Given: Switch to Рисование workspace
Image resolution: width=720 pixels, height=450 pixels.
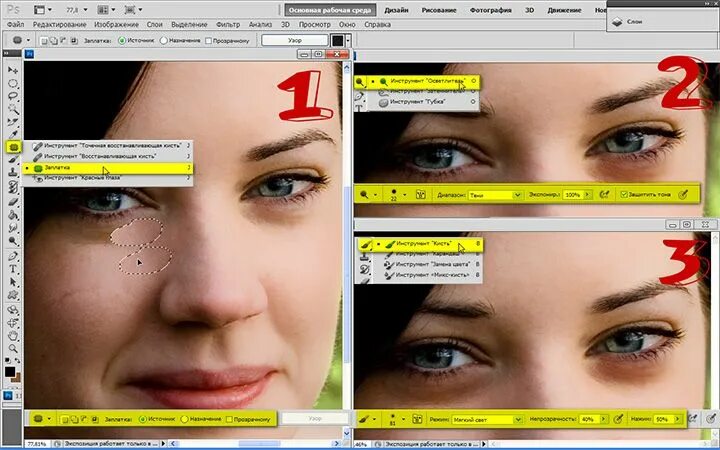Looking at the screenshot, I should 439,10.
